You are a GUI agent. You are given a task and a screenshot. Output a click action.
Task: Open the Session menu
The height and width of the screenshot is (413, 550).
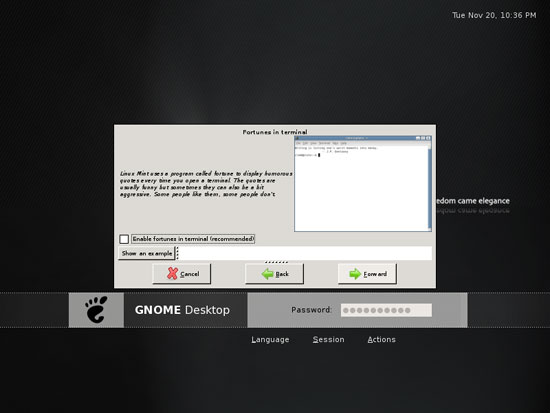coord(328,340)
